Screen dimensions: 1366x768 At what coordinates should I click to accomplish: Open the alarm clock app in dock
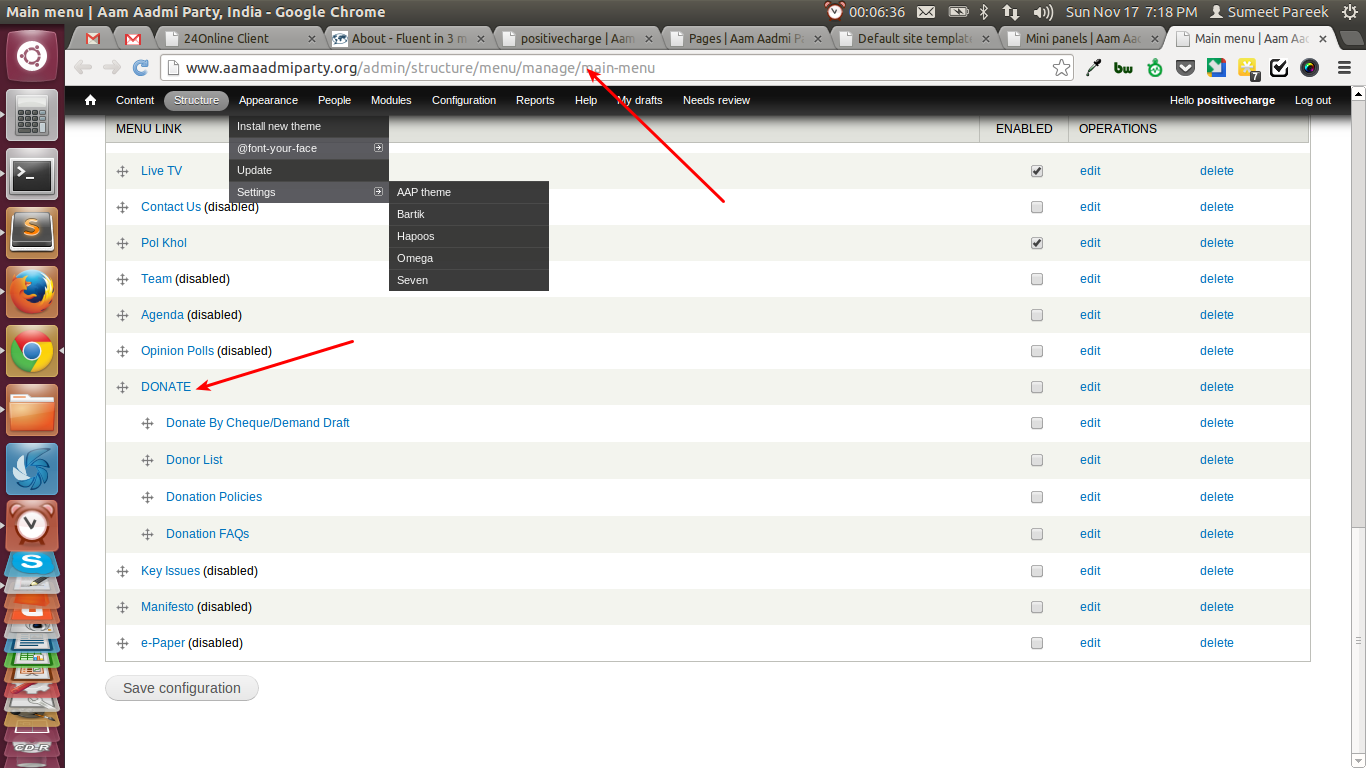pyautogui.click(x=32, y=526)
